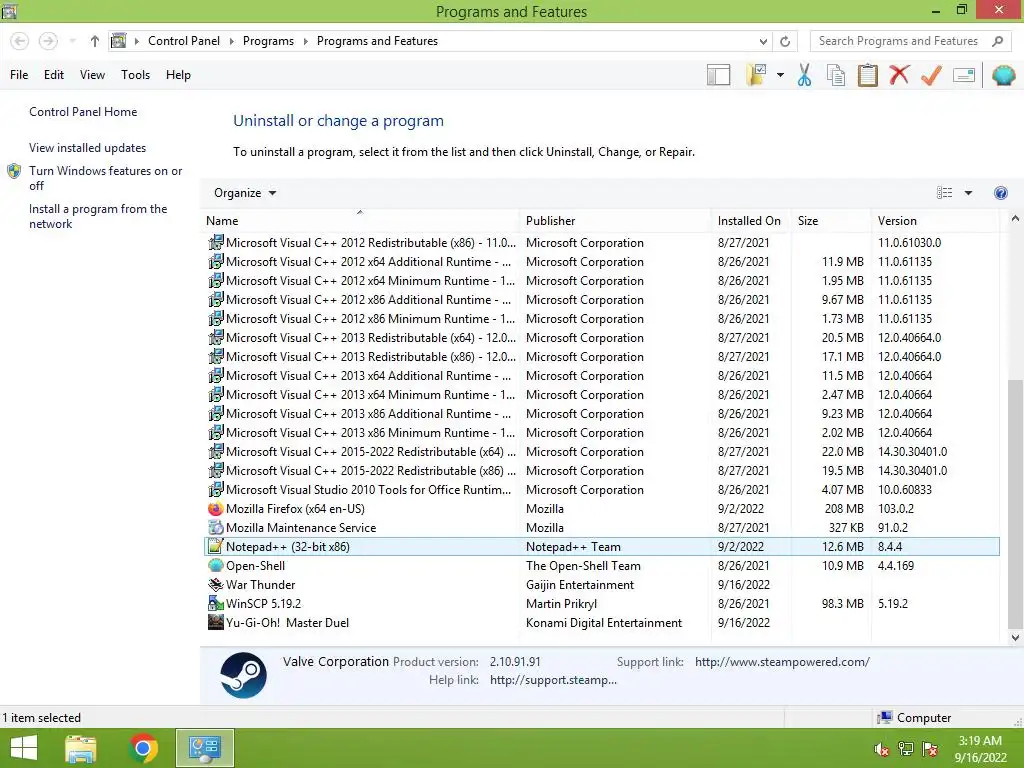
Task: Click the Paste clipboard toolbar icon
Action: point(867,75)
